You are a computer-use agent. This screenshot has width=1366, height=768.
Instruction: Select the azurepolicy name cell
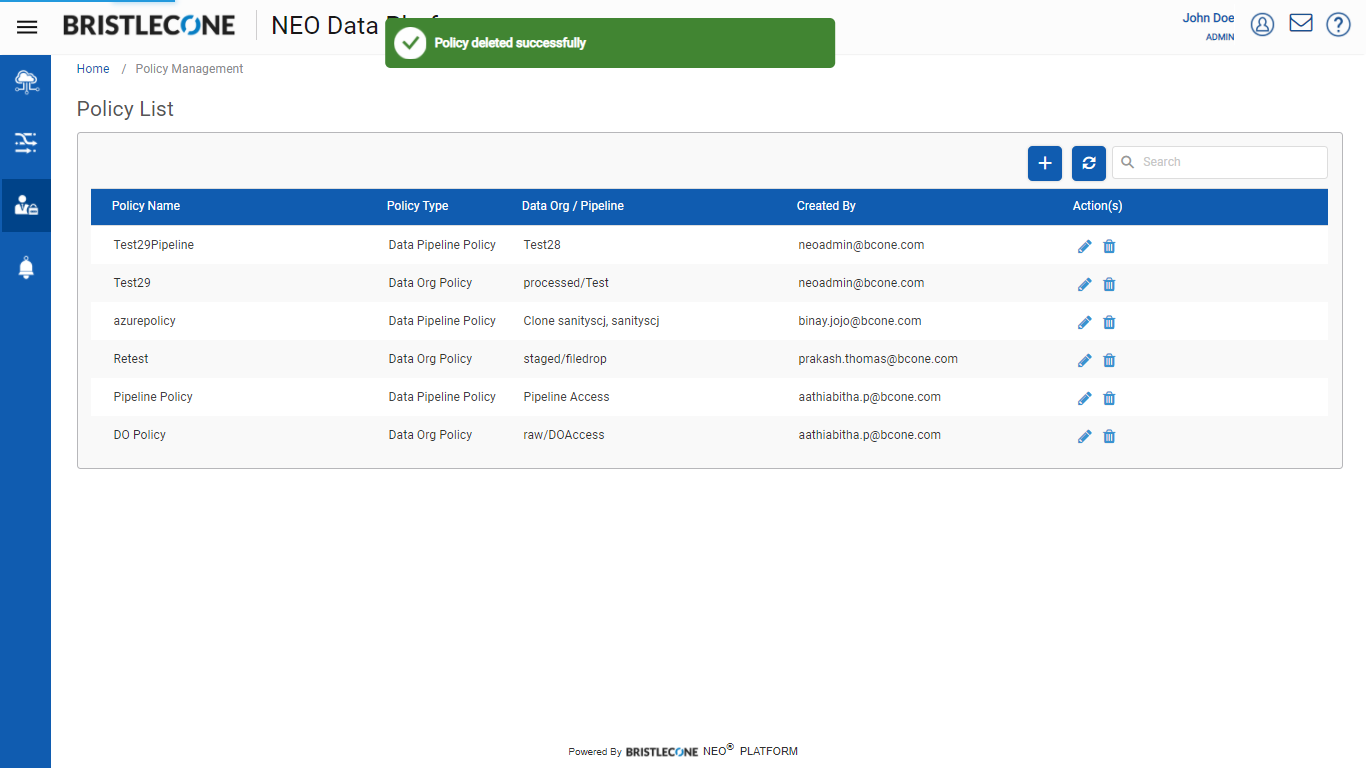145,321
